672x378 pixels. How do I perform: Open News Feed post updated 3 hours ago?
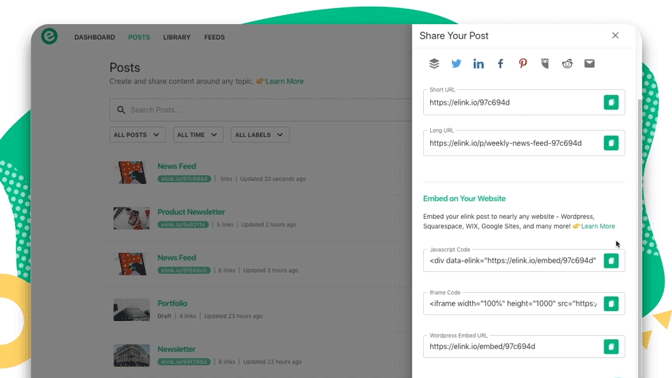pyautogui.click(x=177, y=258)
